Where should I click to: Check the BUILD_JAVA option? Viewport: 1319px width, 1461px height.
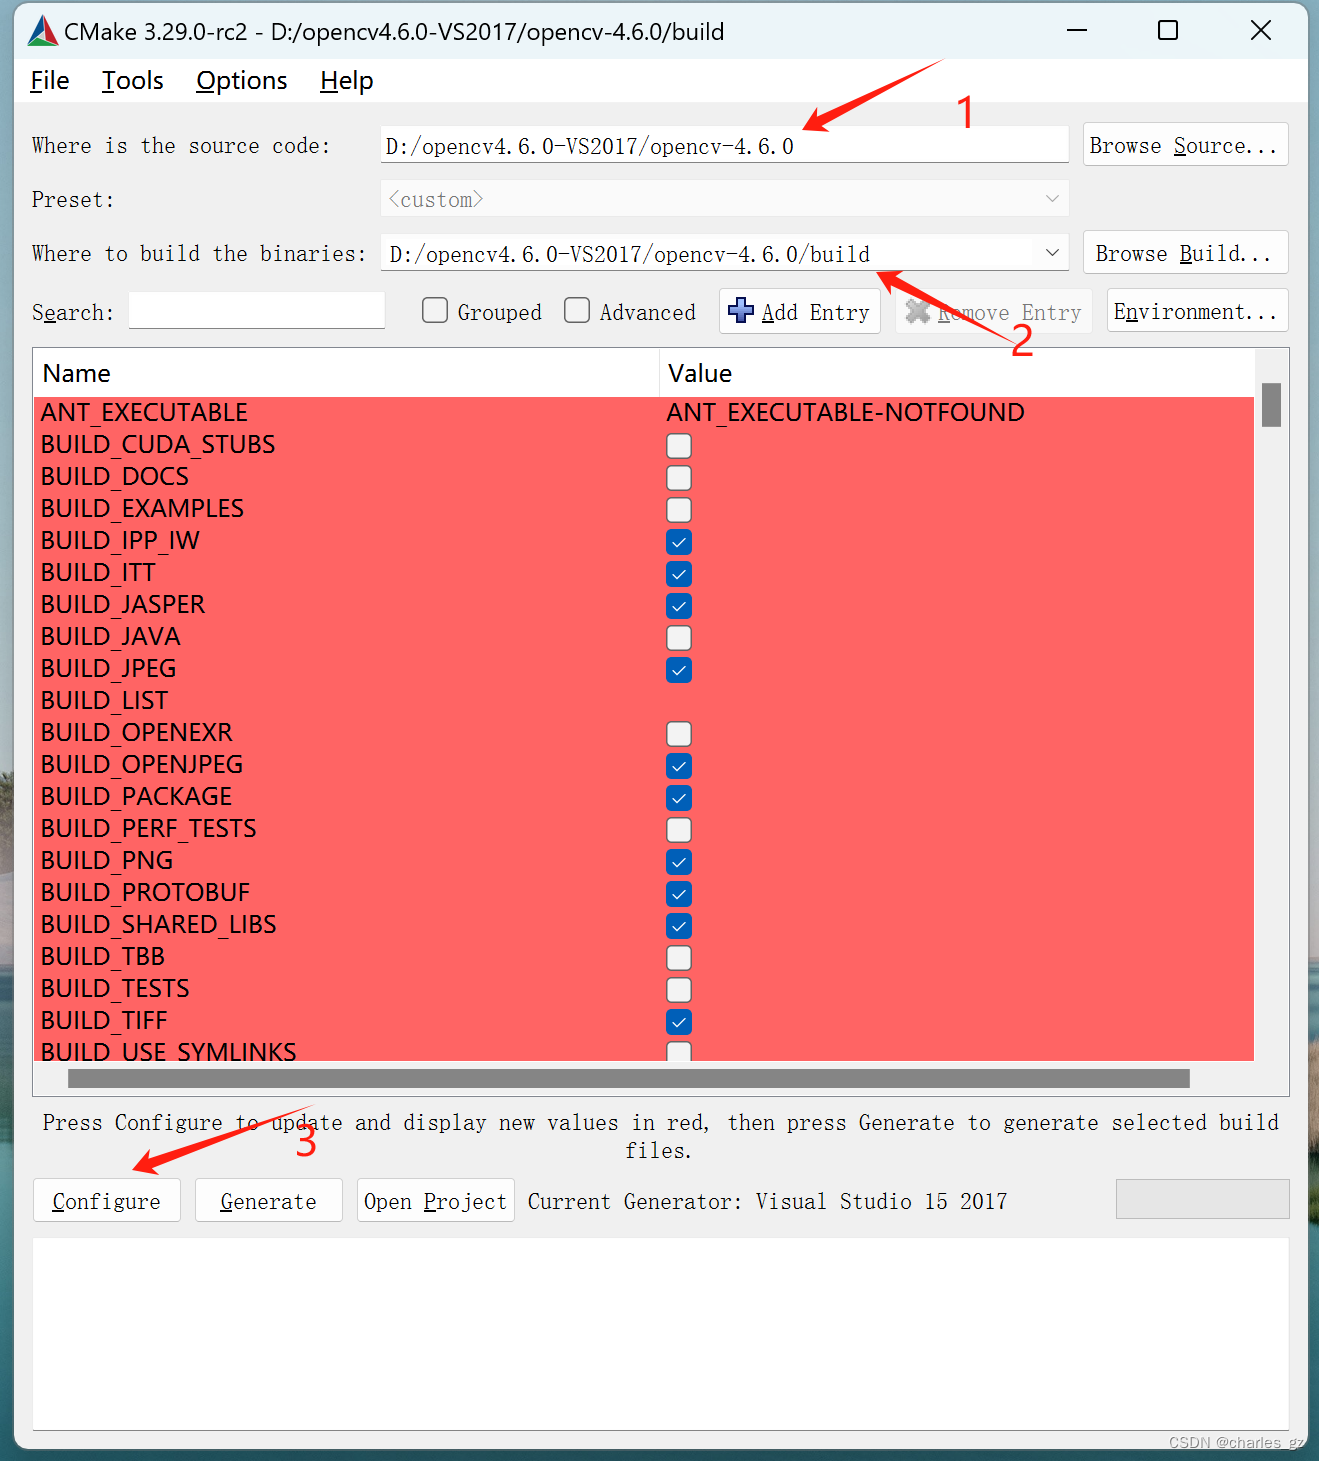tap(679, 638)
